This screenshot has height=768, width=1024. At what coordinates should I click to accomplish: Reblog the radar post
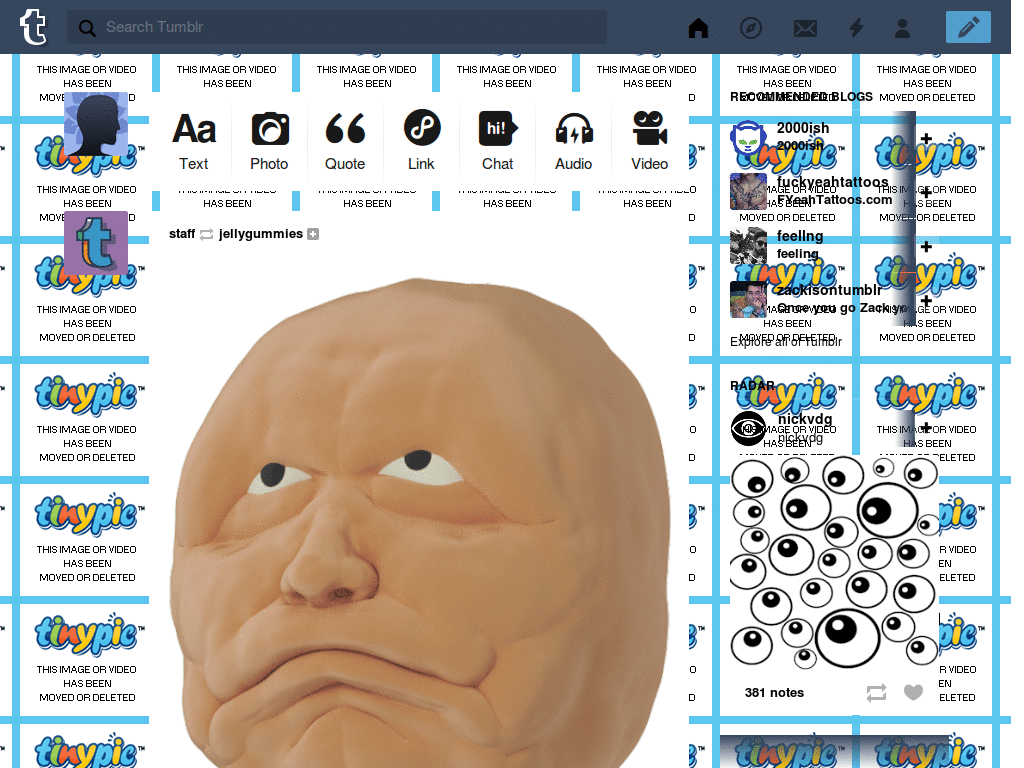click(x=876, y=692)
